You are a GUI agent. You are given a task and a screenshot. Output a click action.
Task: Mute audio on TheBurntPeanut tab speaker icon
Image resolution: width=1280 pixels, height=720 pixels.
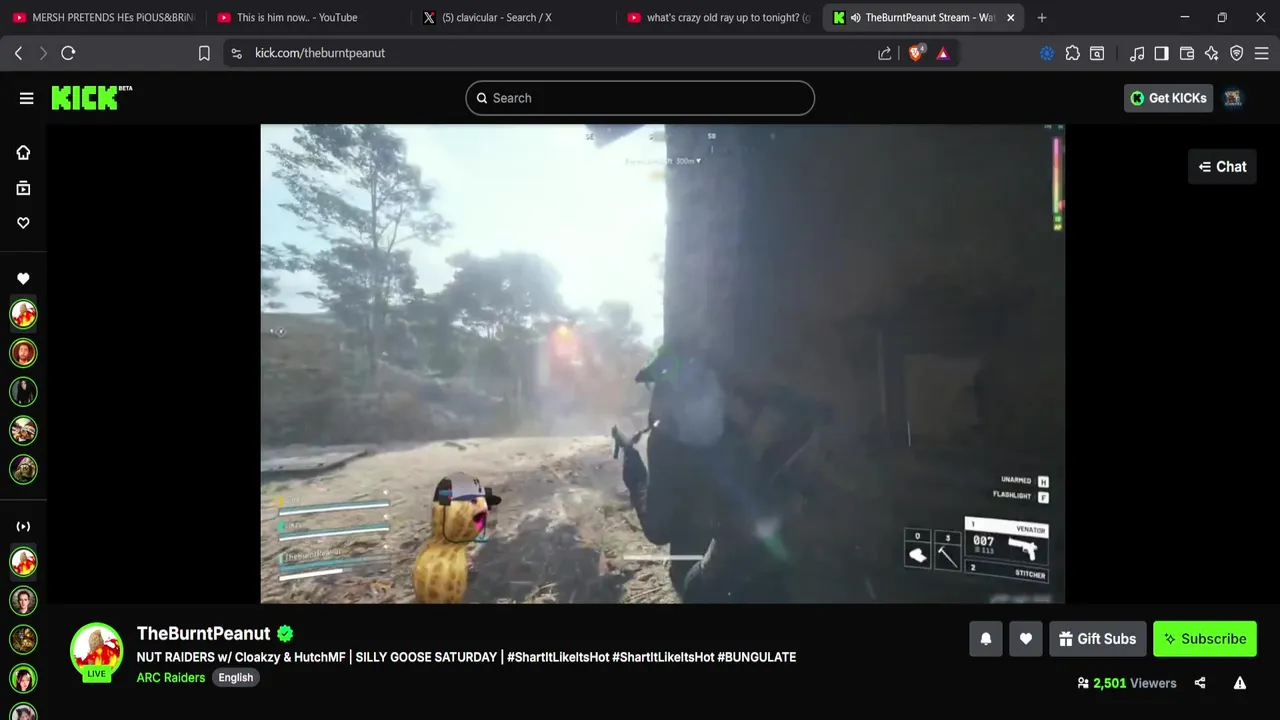pos(855,18)
